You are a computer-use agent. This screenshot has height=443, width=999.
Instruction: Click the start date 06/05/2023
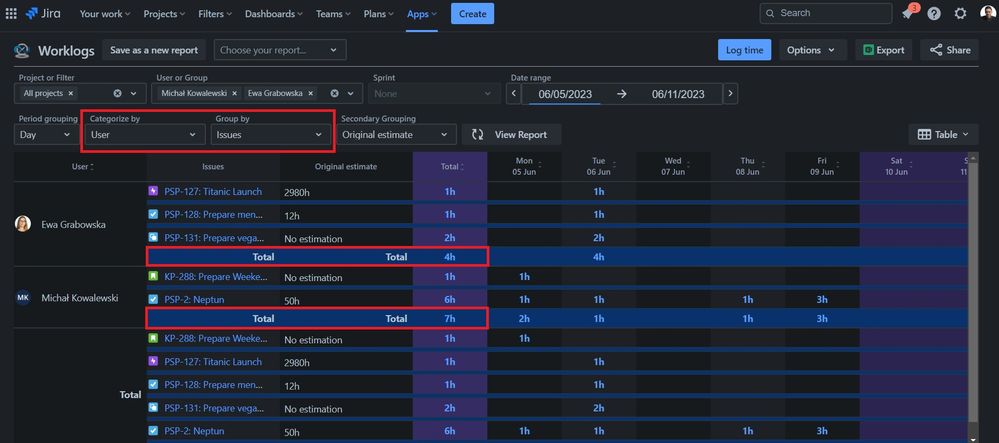(564, 94)
